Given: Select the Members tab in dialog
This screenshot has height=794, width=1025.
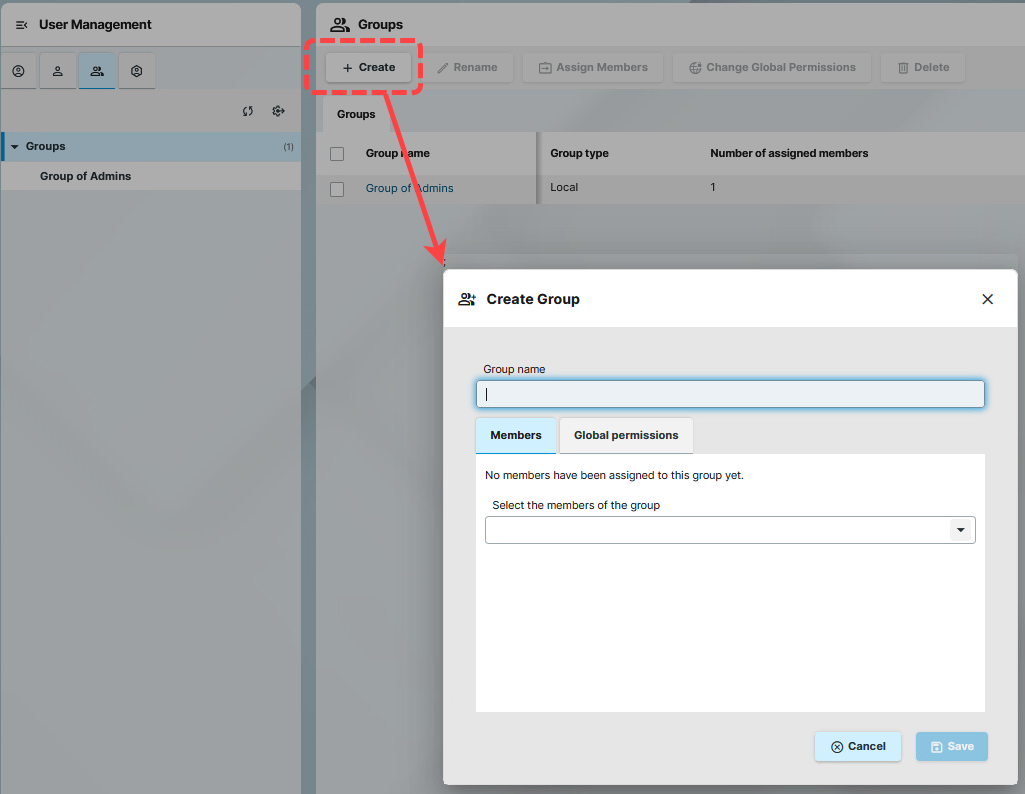Looking at the screenshot, I should click(516, 435).
